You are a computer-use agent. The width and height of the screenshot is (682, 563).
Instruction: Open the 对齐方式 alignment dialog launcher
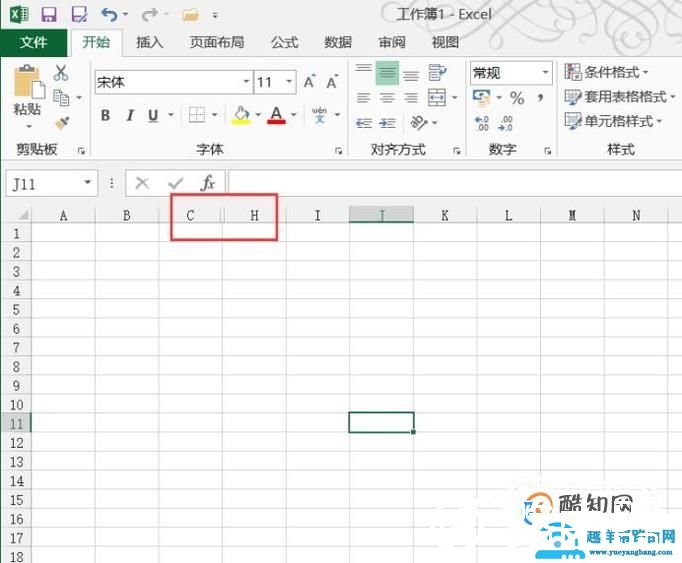[x=456, y=151]
